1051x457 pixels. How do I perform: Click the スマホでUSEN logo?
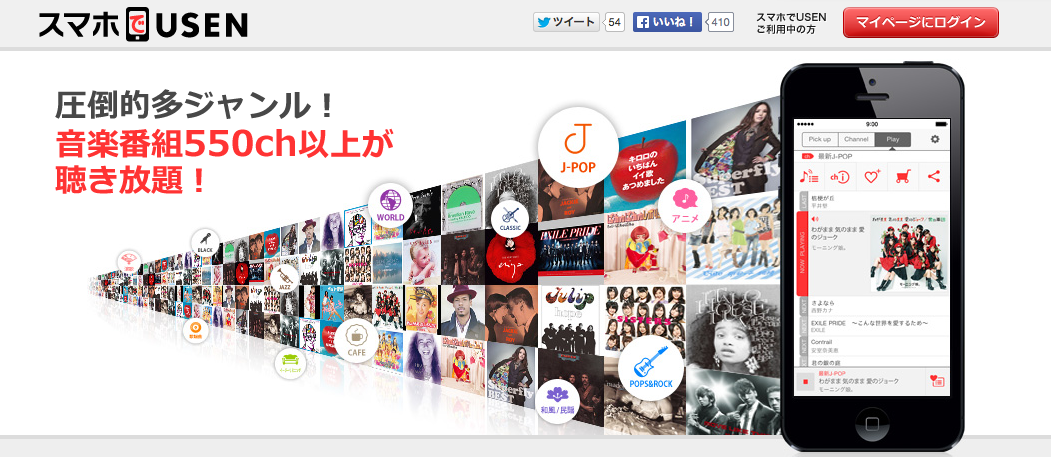(x=143, y=25)
